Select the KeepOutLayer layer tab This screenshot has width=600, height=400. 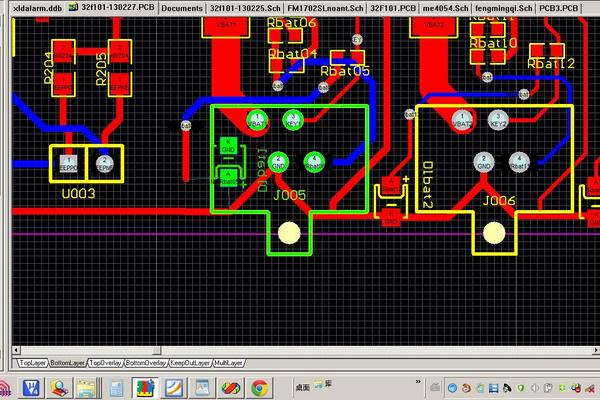[190, 362]
